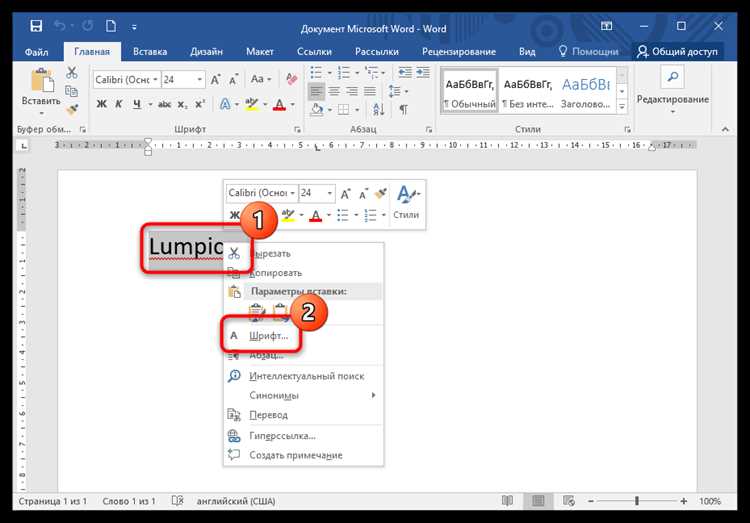The width and height of the screenshot is (750, 523).
Task: Switch to the Вставка ribbon tab
Action: (x=150, y=52)
